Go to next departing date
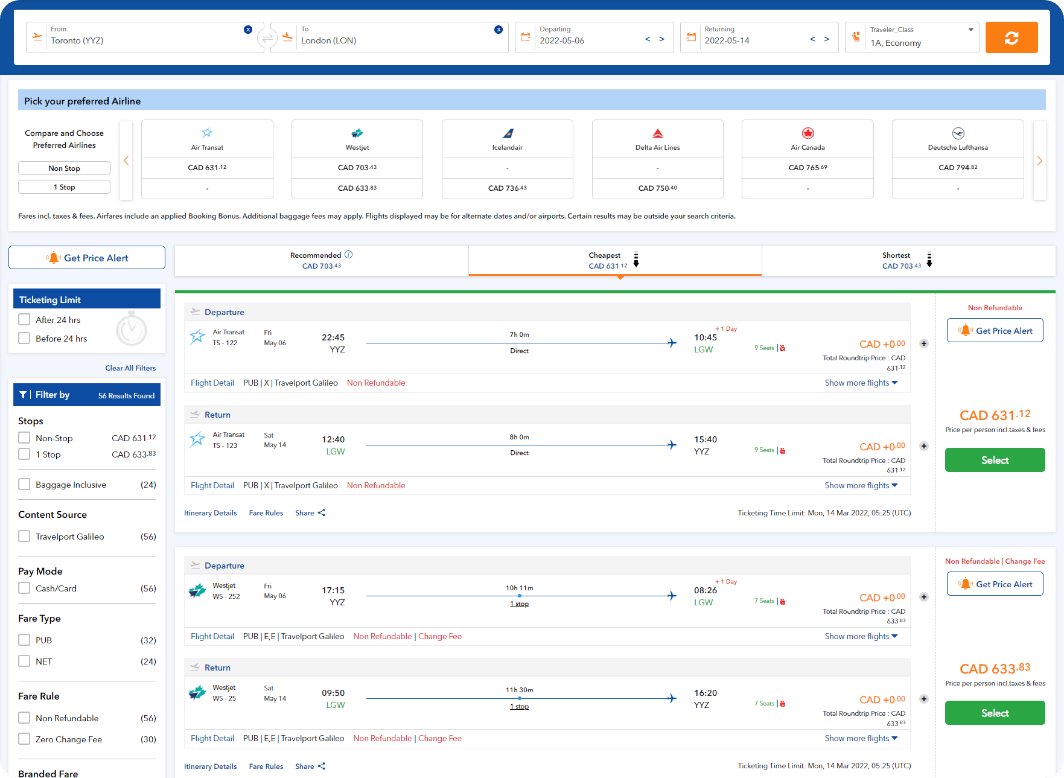This screenshot has width=1064, height=778. click(x=662, y=39)
